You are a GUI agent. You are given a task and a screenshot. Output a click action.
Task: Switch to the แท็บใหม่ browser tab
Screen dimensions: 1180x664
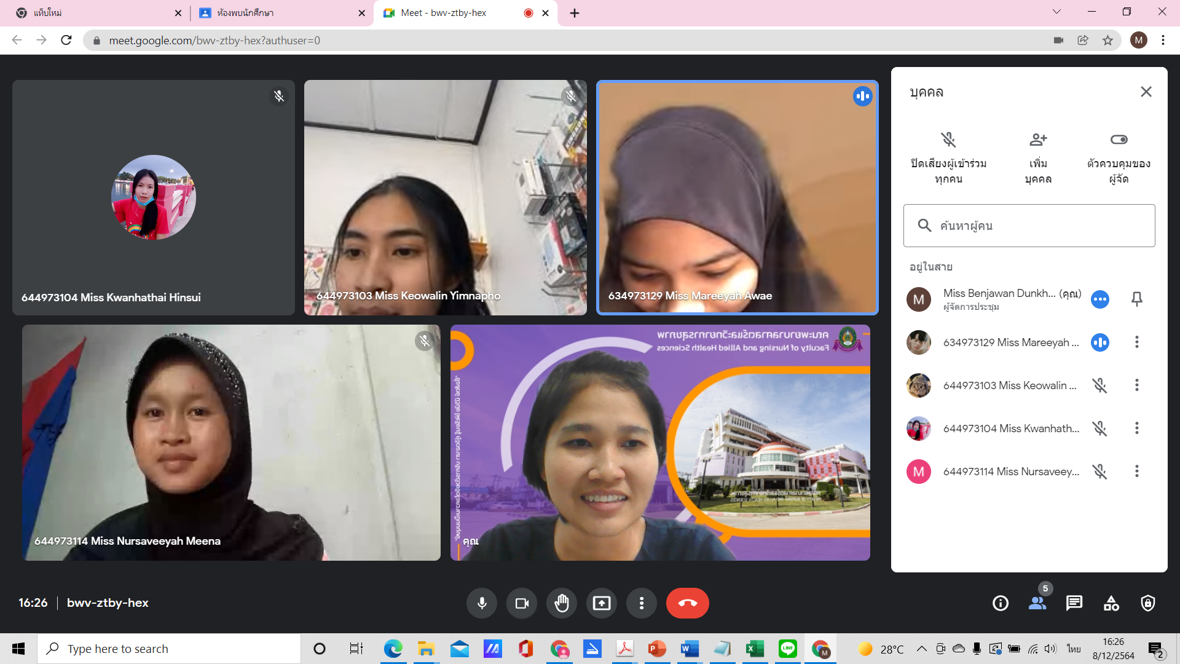pyautogui.click(x=95, y=13)
